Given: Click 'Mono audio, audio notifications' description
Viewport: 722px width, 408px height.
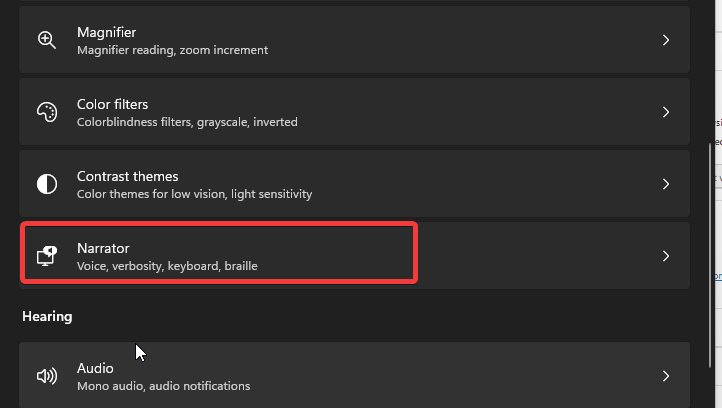Looking at the screenshot, I should pyautogui.click(x=163, y=386).
